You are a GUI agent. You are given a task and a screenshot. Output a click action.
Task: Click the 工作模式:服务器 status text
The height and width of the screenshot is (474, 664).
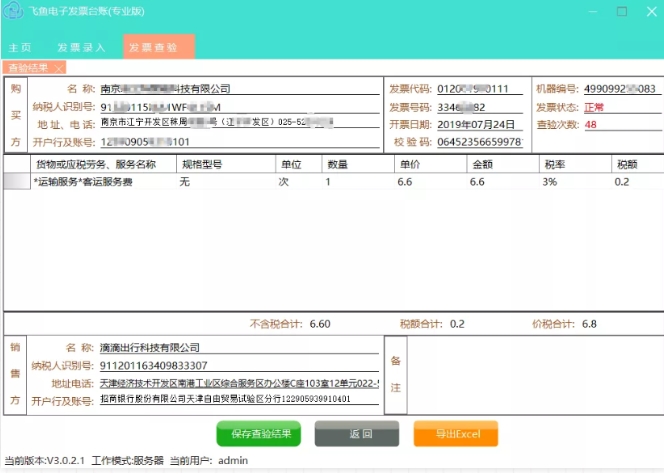click(x=127, y=460)
